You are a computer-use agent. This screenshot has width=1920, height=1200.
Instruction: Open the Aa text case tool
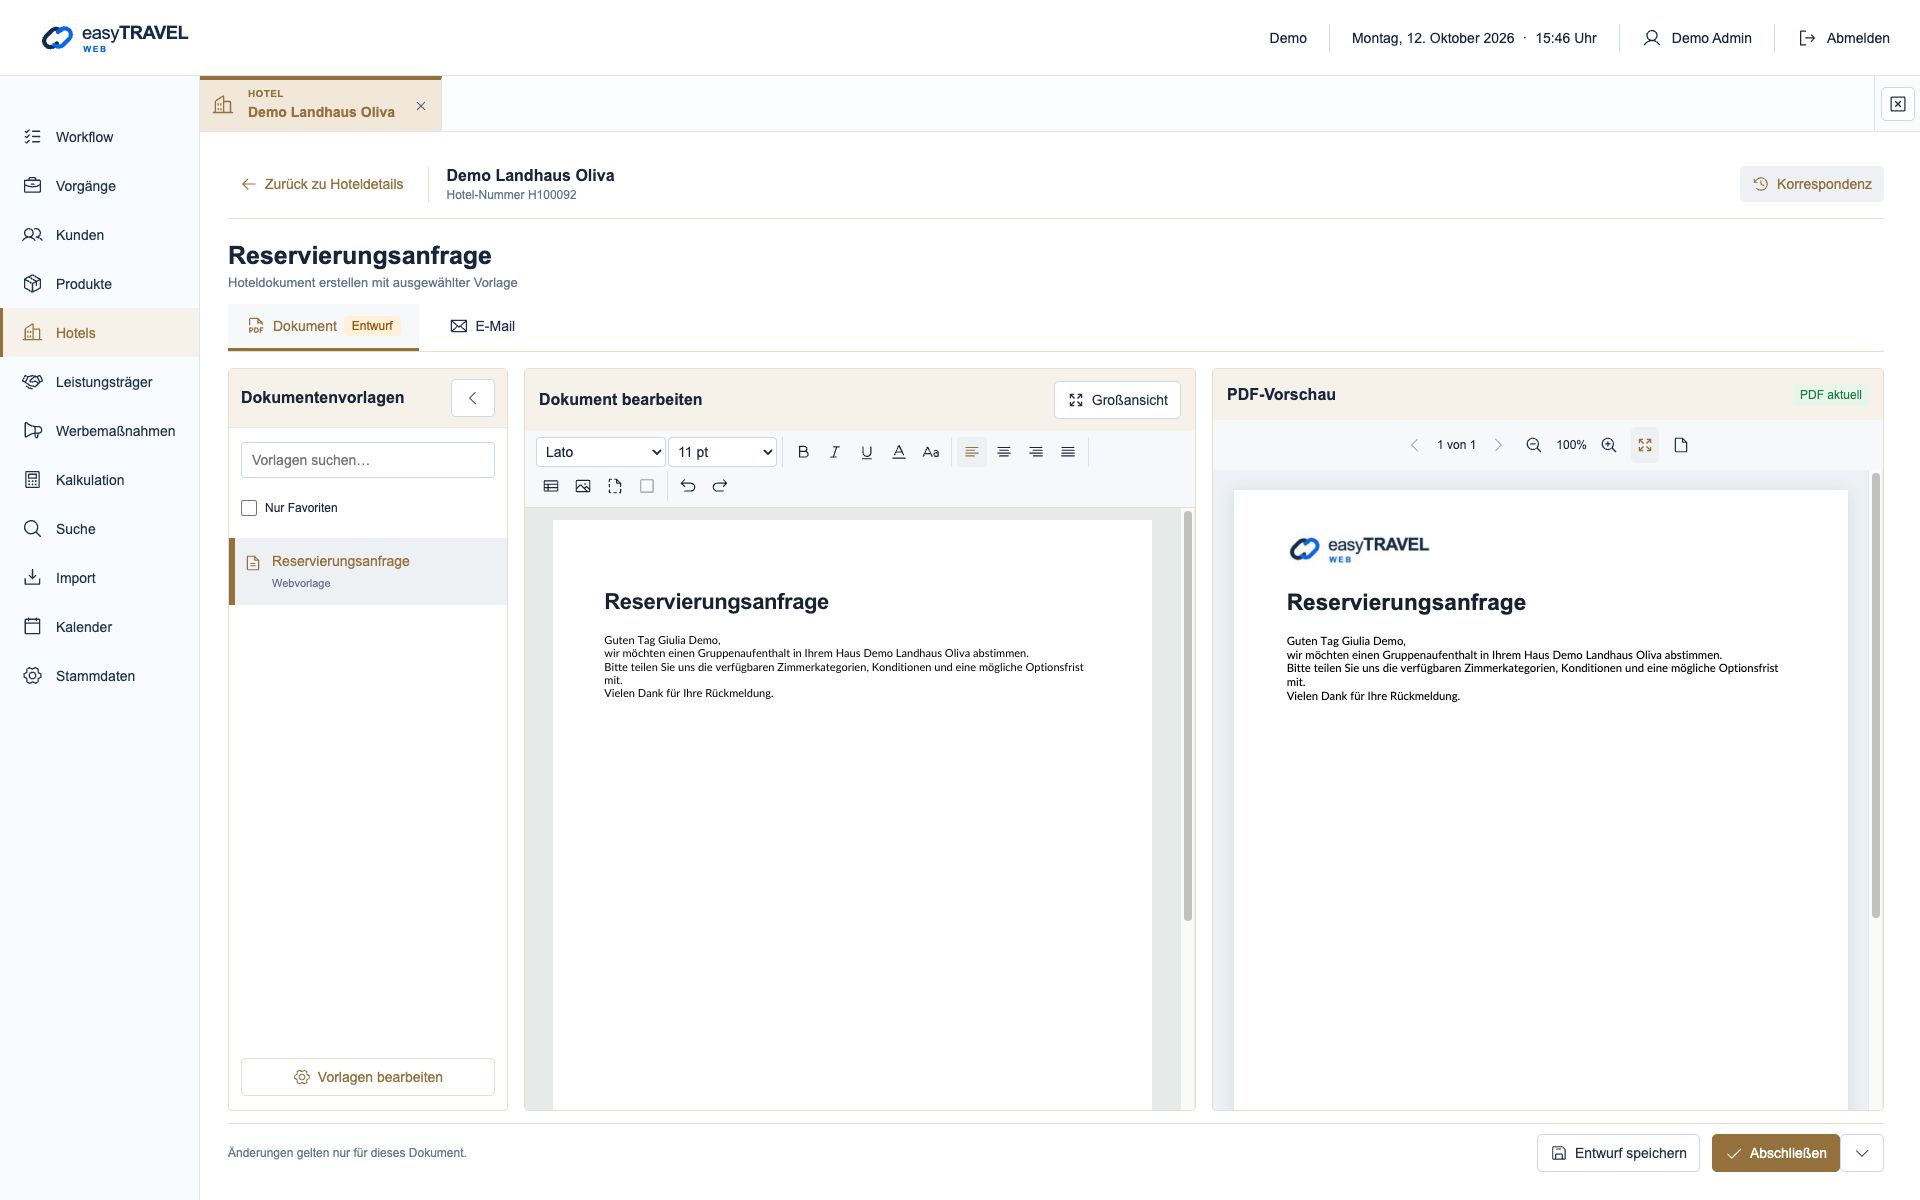tap(931, 452)
